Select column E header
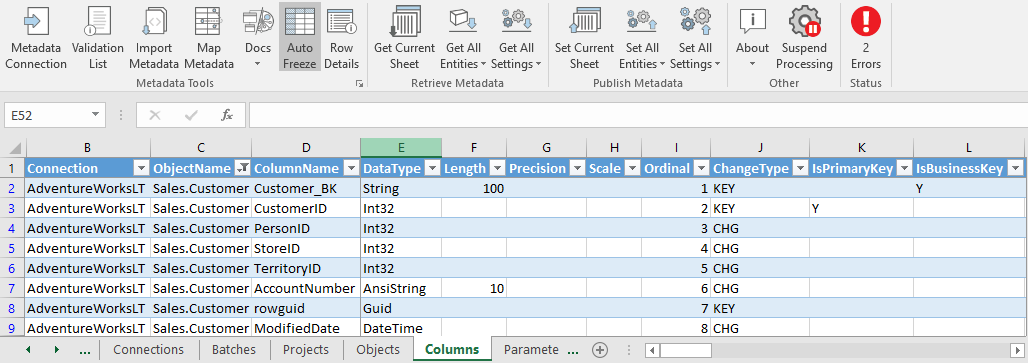The image size is (1028, 363). 401,148
